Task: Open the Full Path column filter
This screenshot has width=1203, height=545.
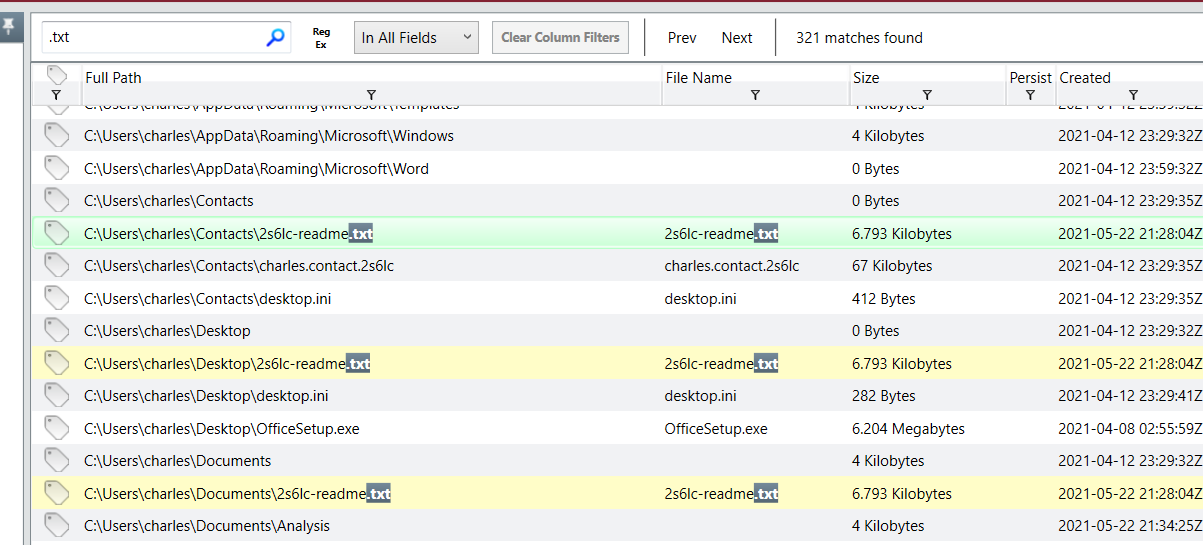Action: 371,95
